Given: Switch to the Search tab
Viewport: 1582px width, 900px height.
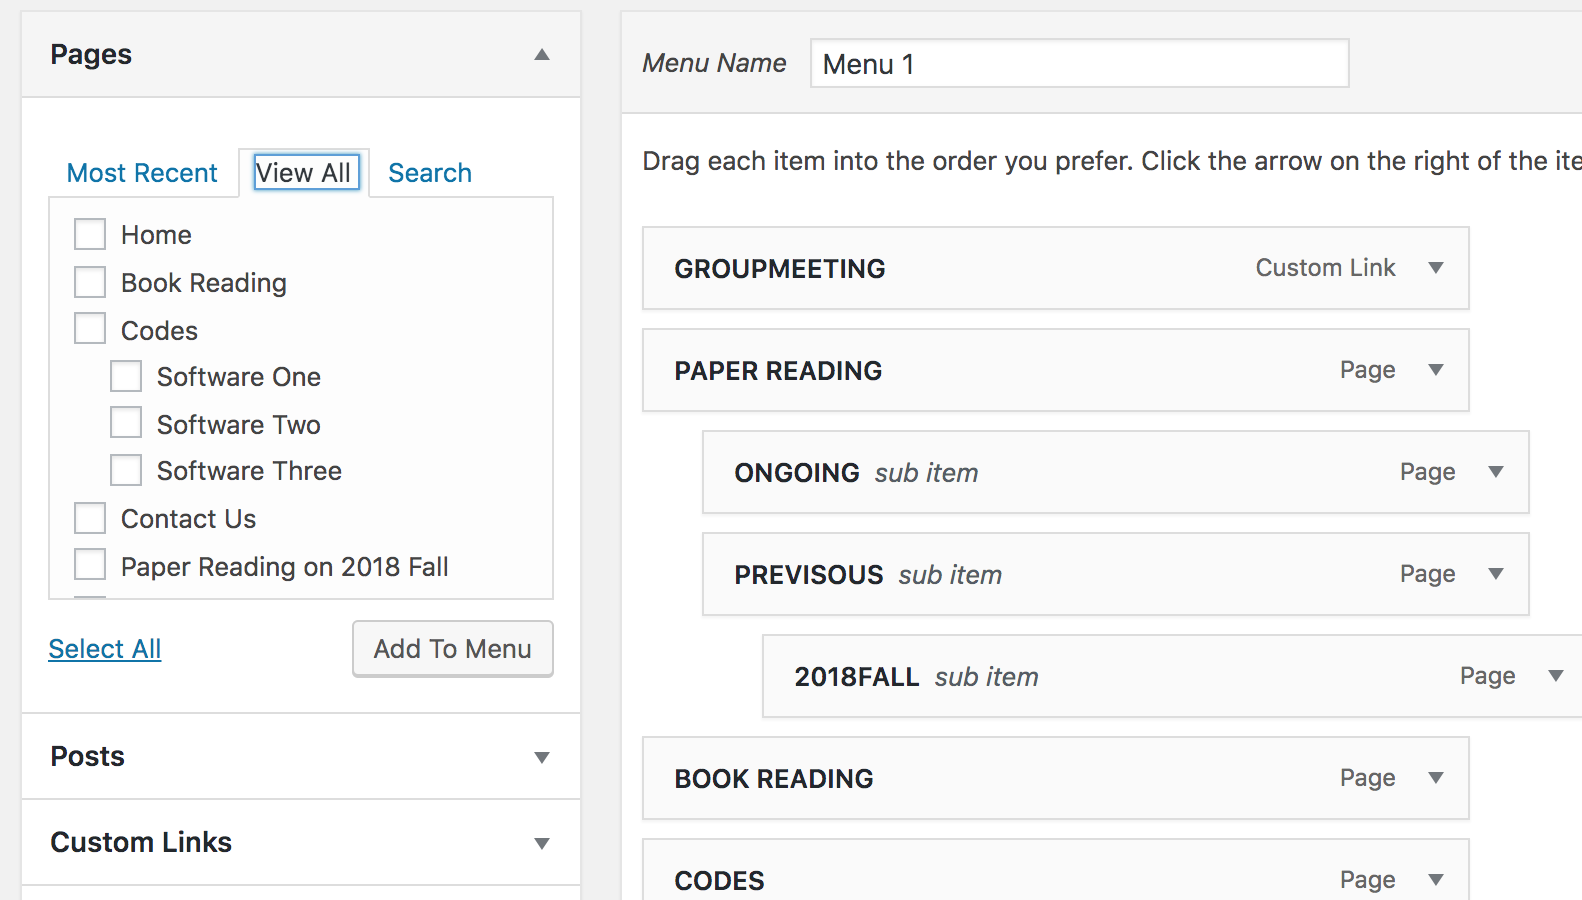Looking at the screenshot, I should point(429,172).
